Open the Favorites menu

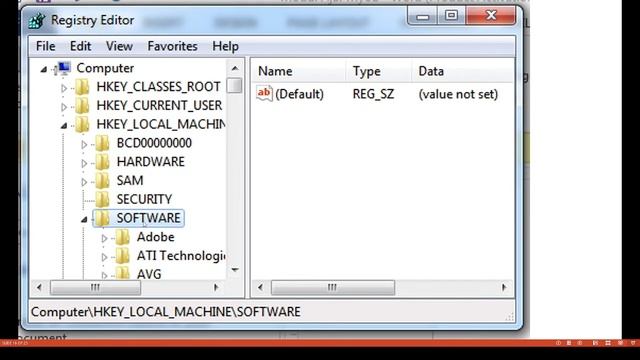coord(172,46)
